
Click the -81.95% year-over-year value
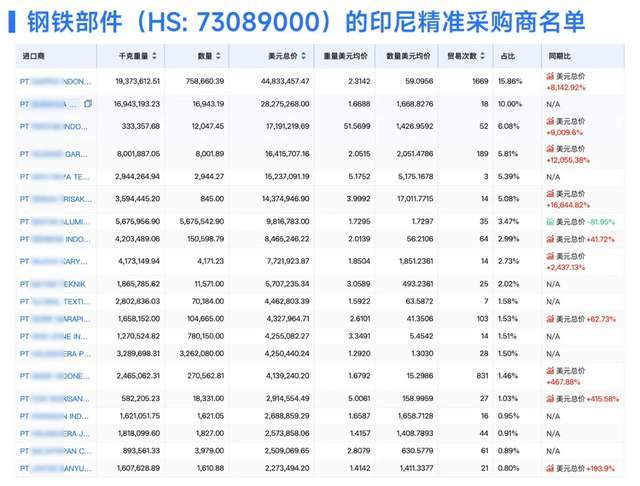pyautogui.click(x=601, y=222)
